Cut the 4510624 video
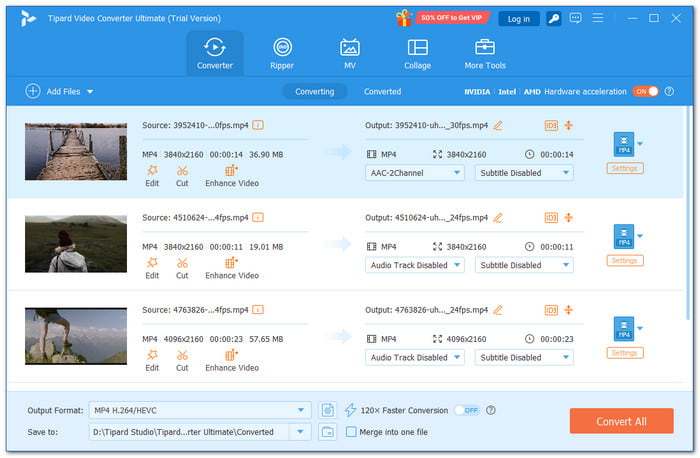 182,269
